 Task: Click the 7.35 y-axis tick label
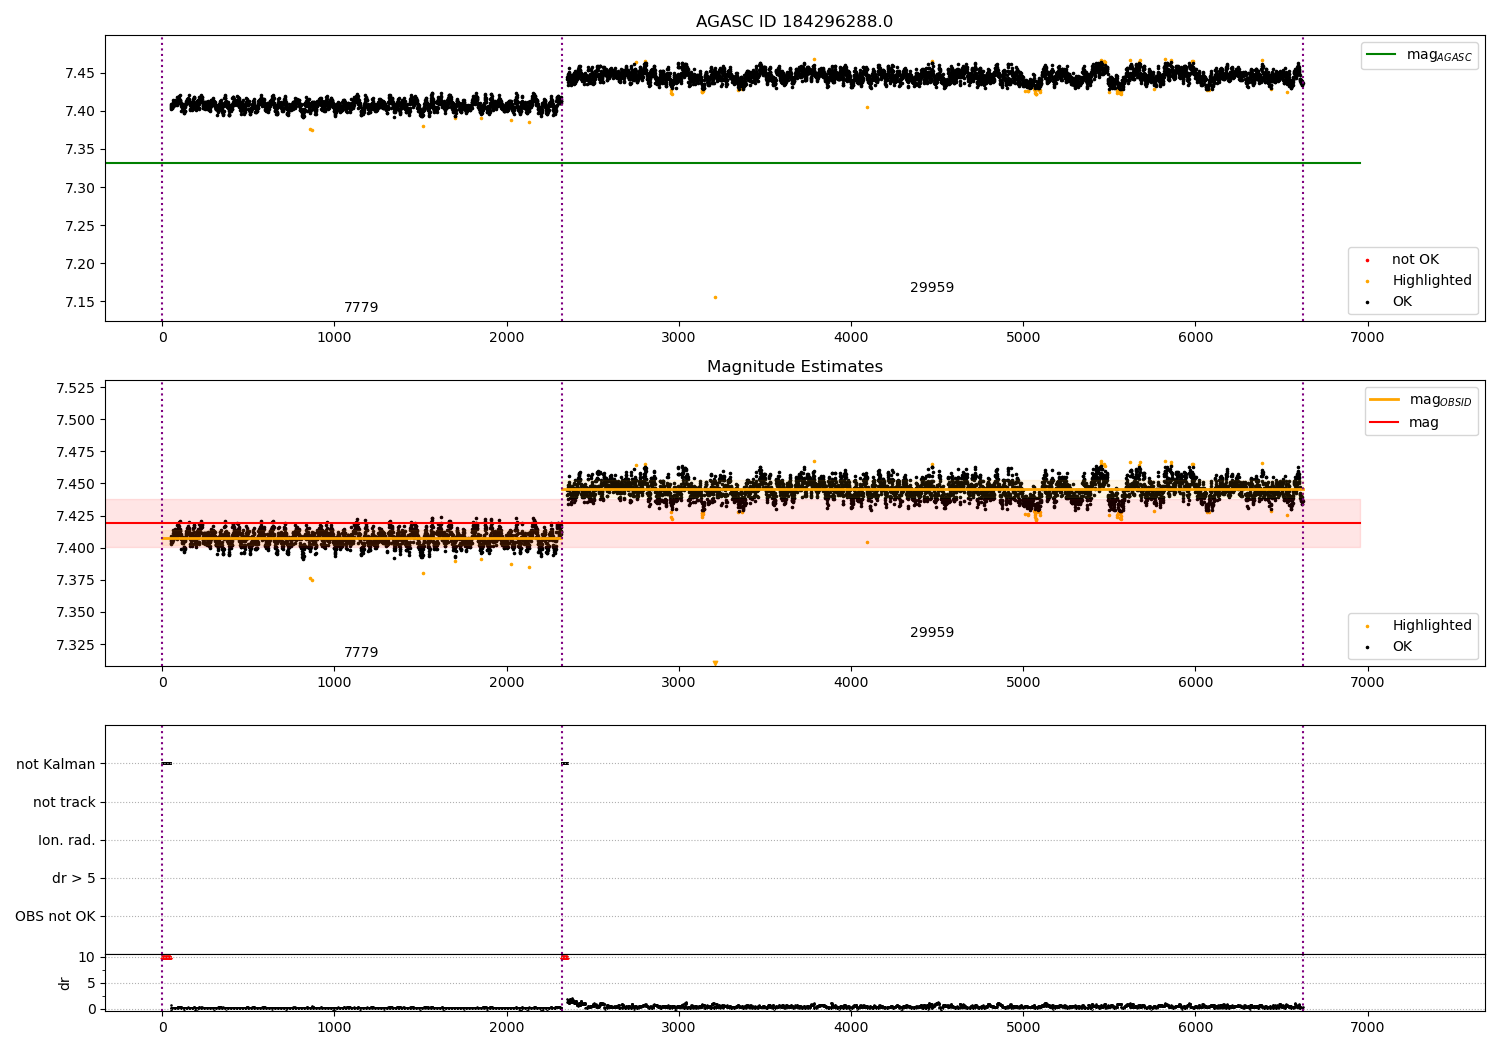[x=80, y=150]
